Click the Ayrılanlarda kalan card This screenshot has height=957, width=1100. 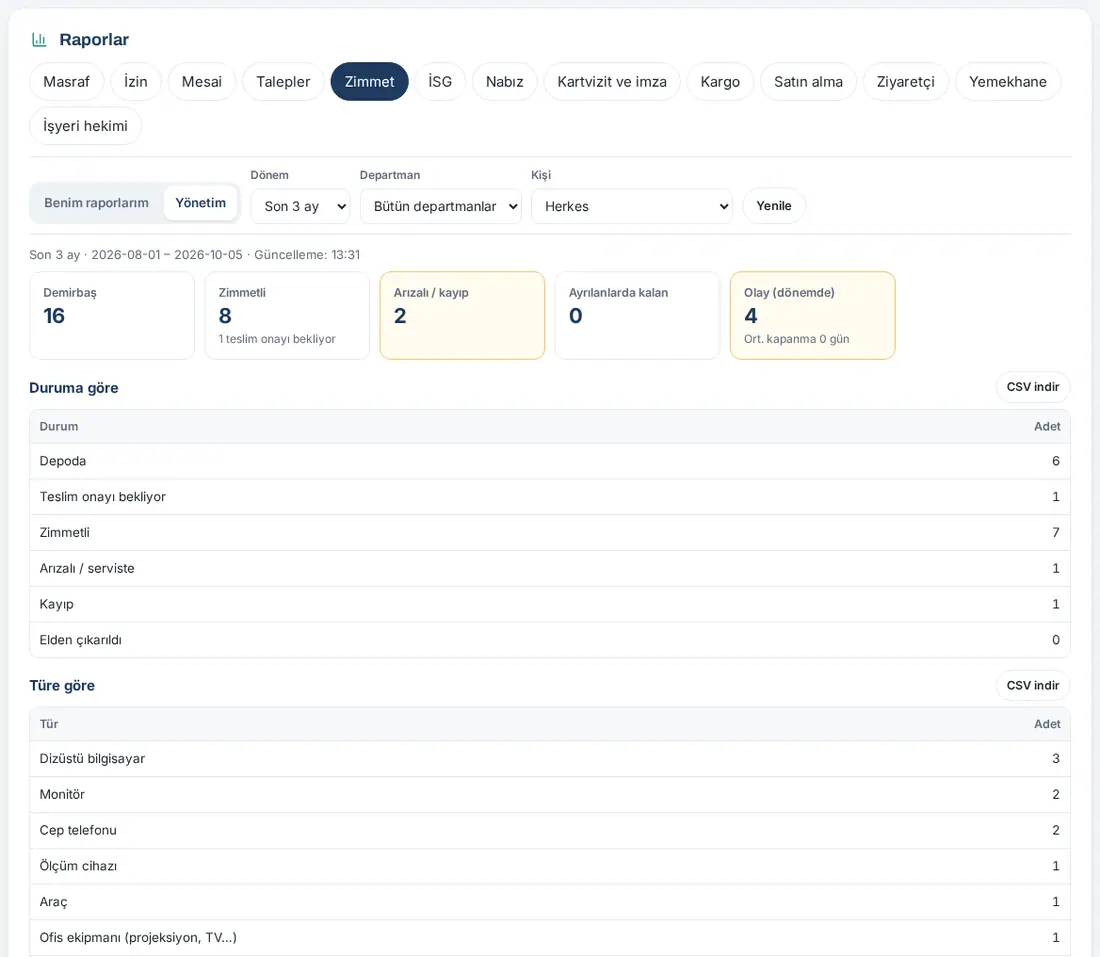637,316
